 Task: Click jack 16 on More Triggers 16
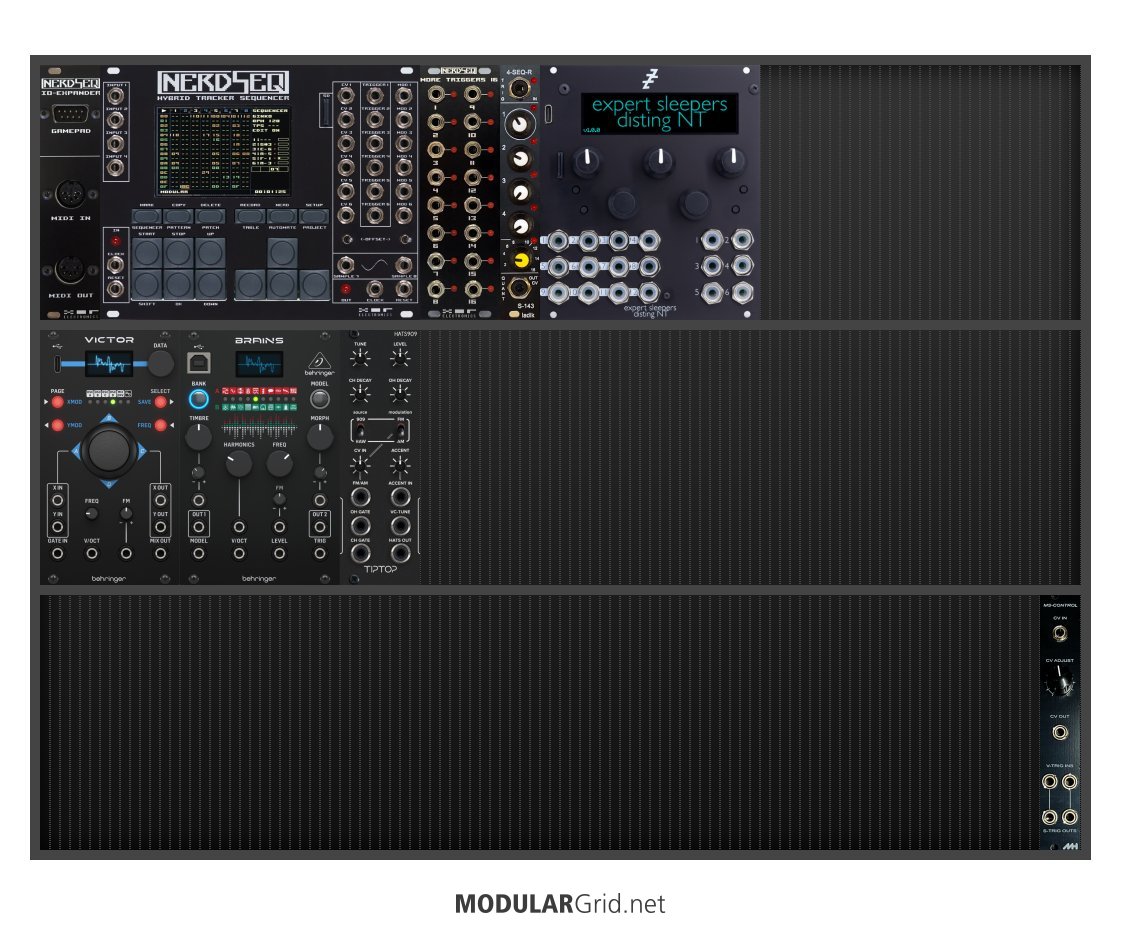[x=472, y=289]
